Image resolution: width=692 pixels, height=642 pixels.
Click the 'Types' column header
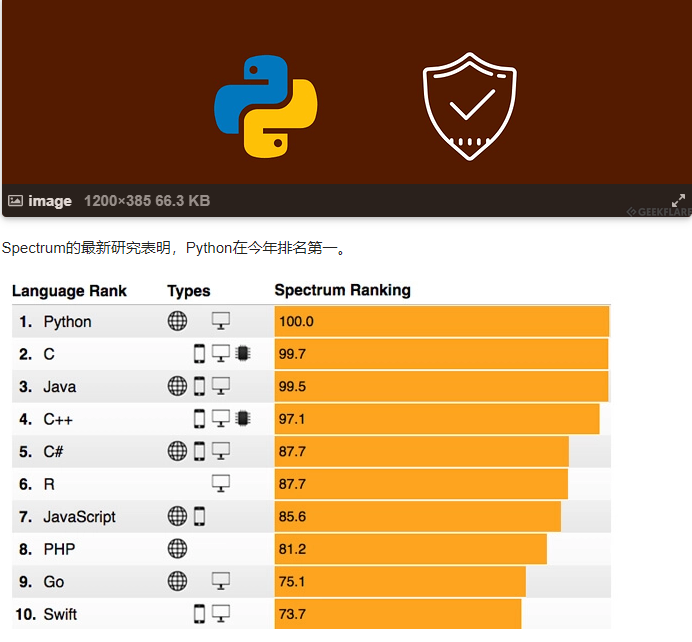click(189, 291)
